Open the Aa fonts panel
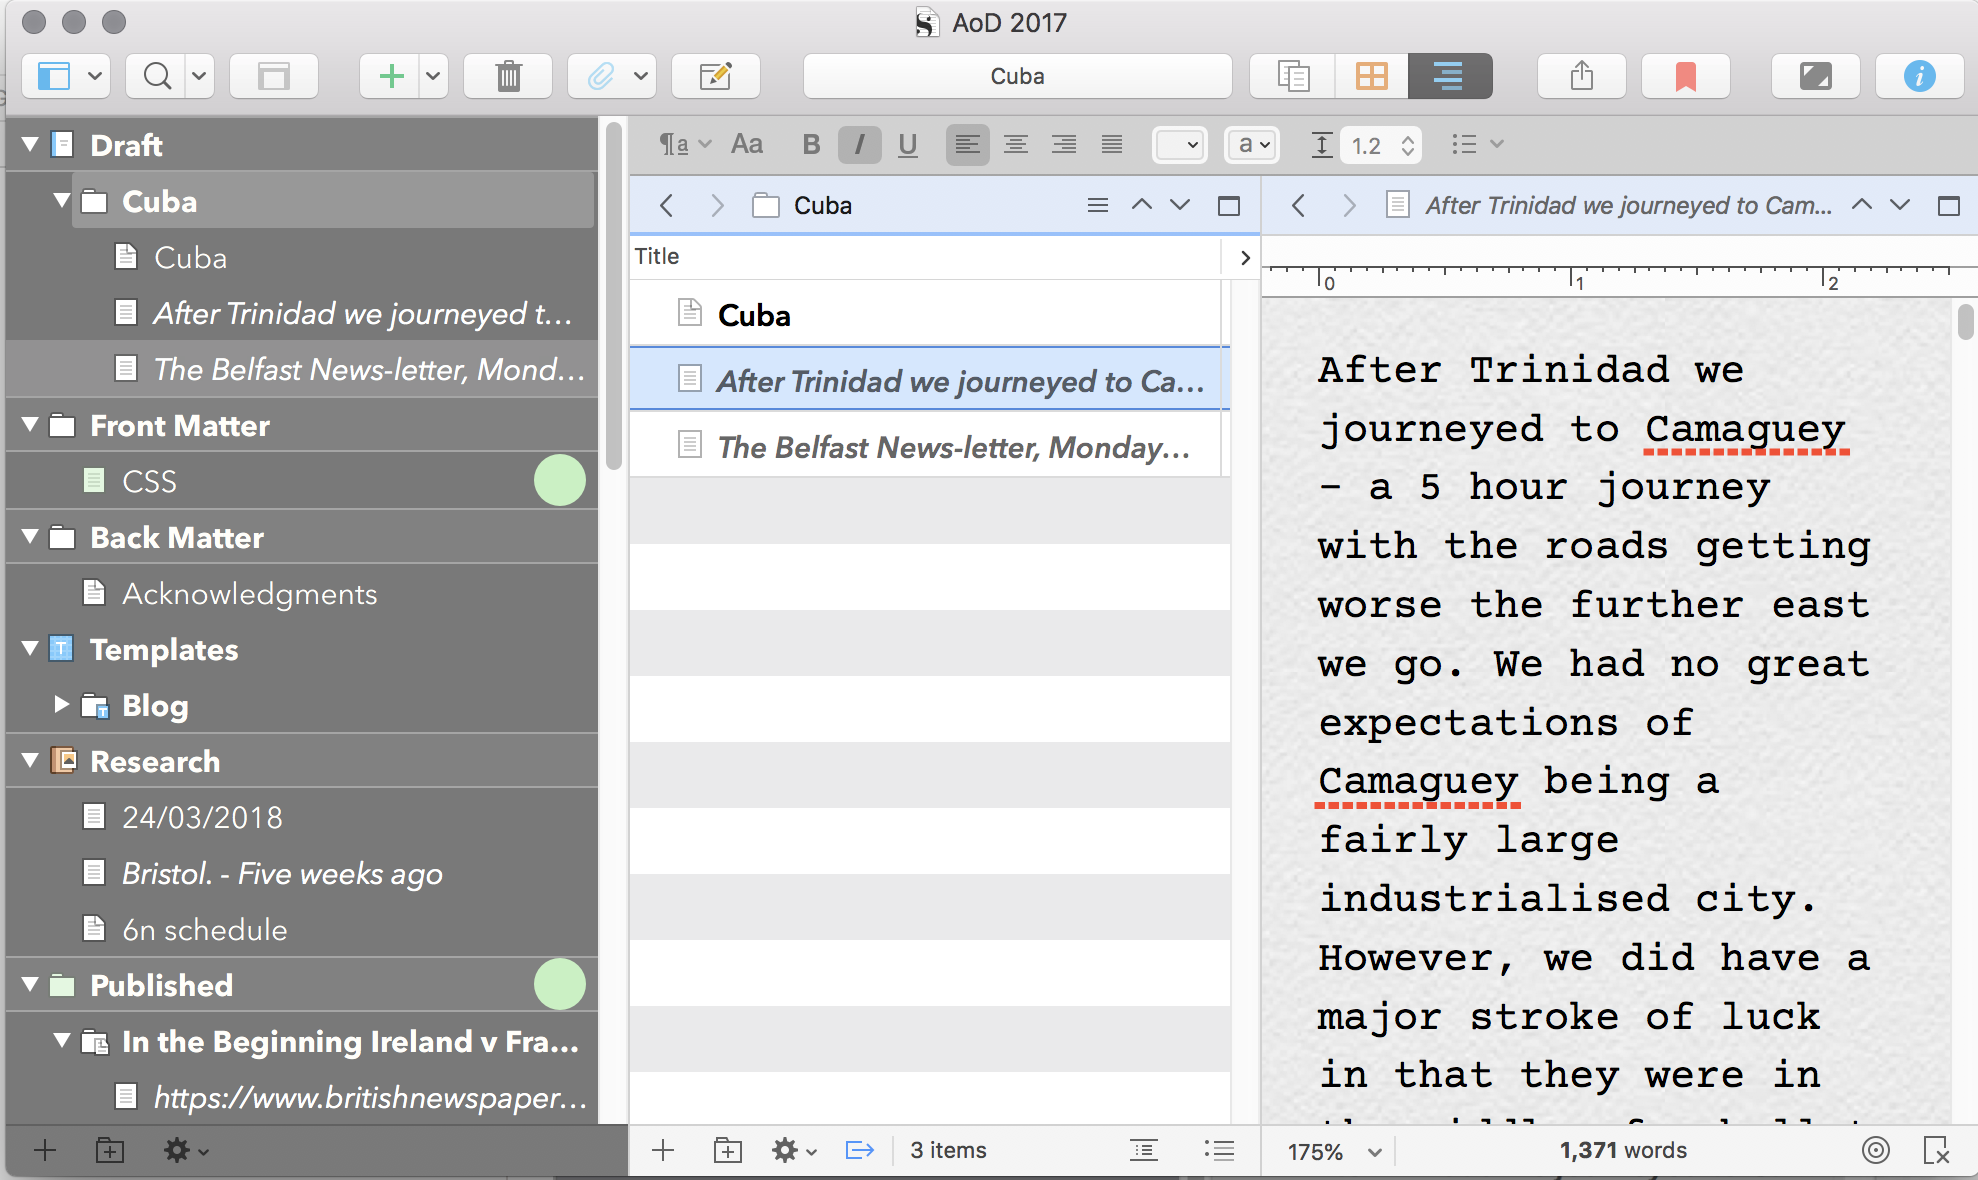1978x1180 pixels. coord(747,145)
